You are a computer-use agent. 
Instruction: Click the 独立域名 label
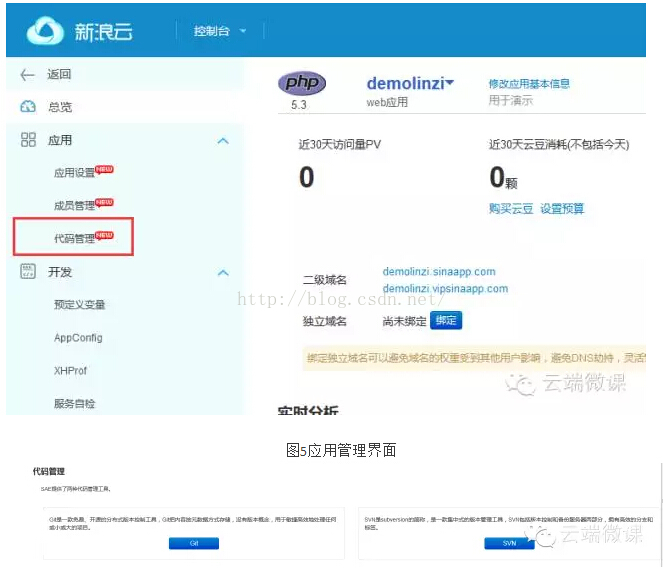point(324,321)
